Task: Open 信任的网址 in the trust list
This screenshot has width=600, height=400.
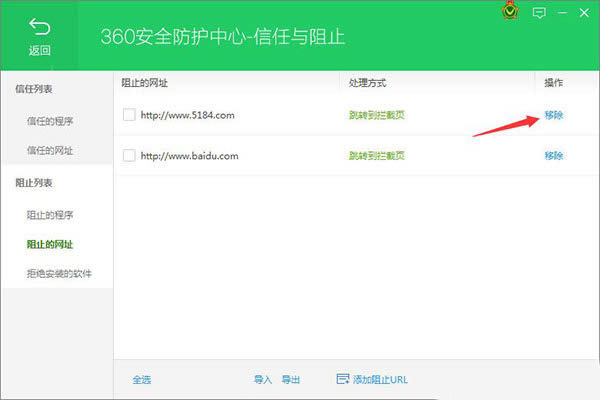Action: pyautogui.click(x=49, y=150)
